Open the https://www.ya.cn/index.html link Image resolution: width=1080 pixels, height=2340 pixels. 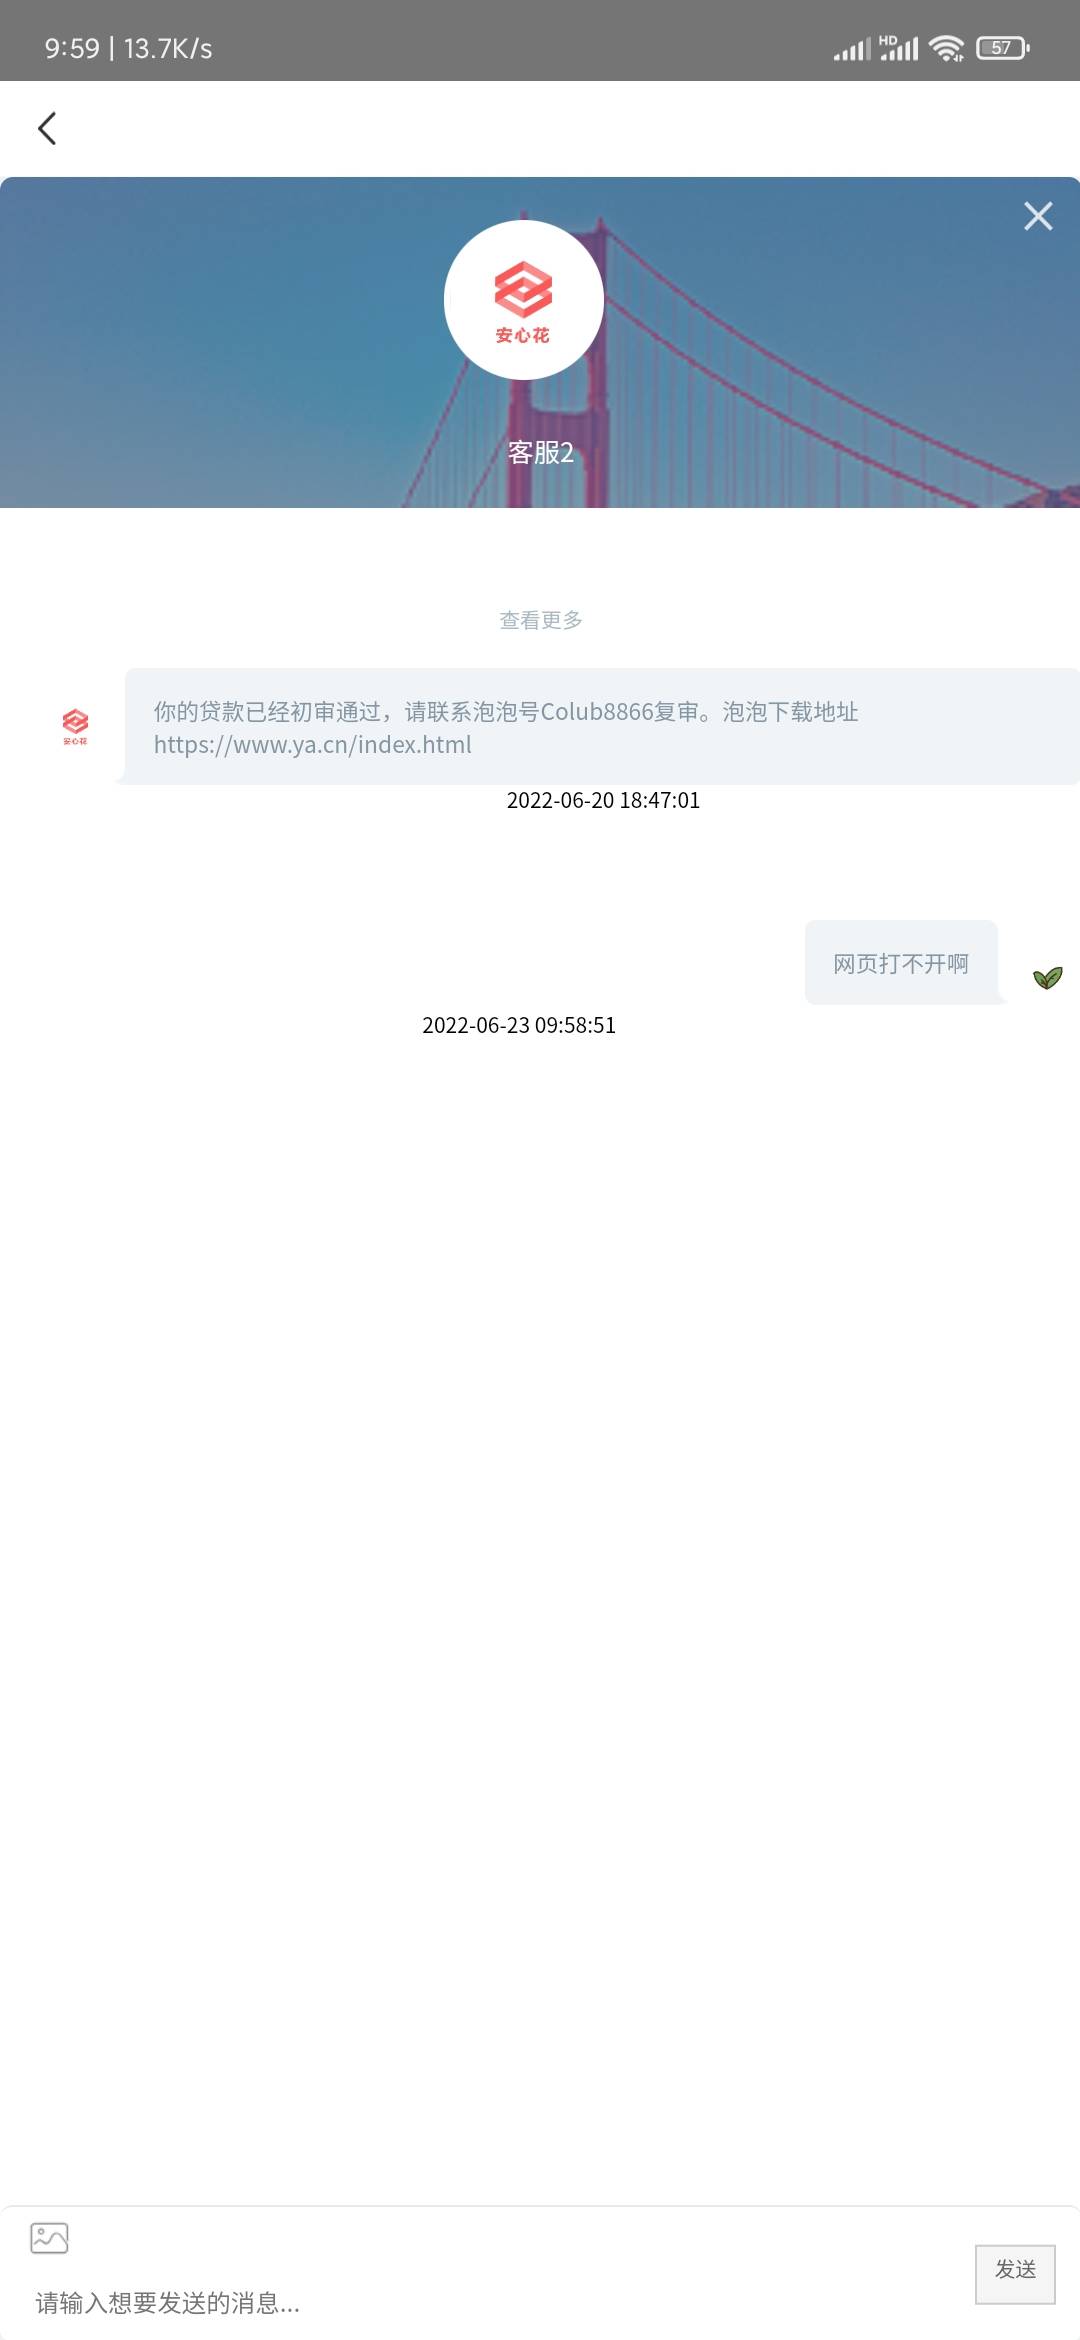coord(312,745)
